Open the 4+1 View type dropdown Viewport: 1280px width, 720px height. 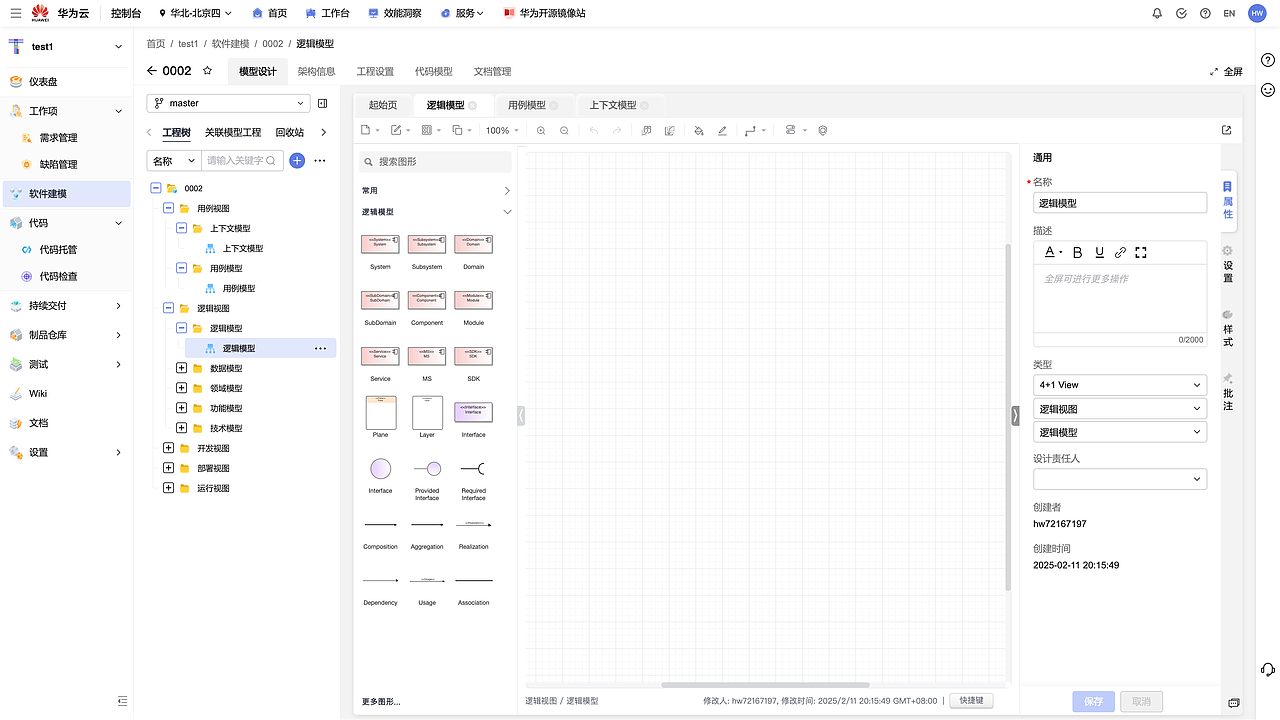tap(1120, 385)
